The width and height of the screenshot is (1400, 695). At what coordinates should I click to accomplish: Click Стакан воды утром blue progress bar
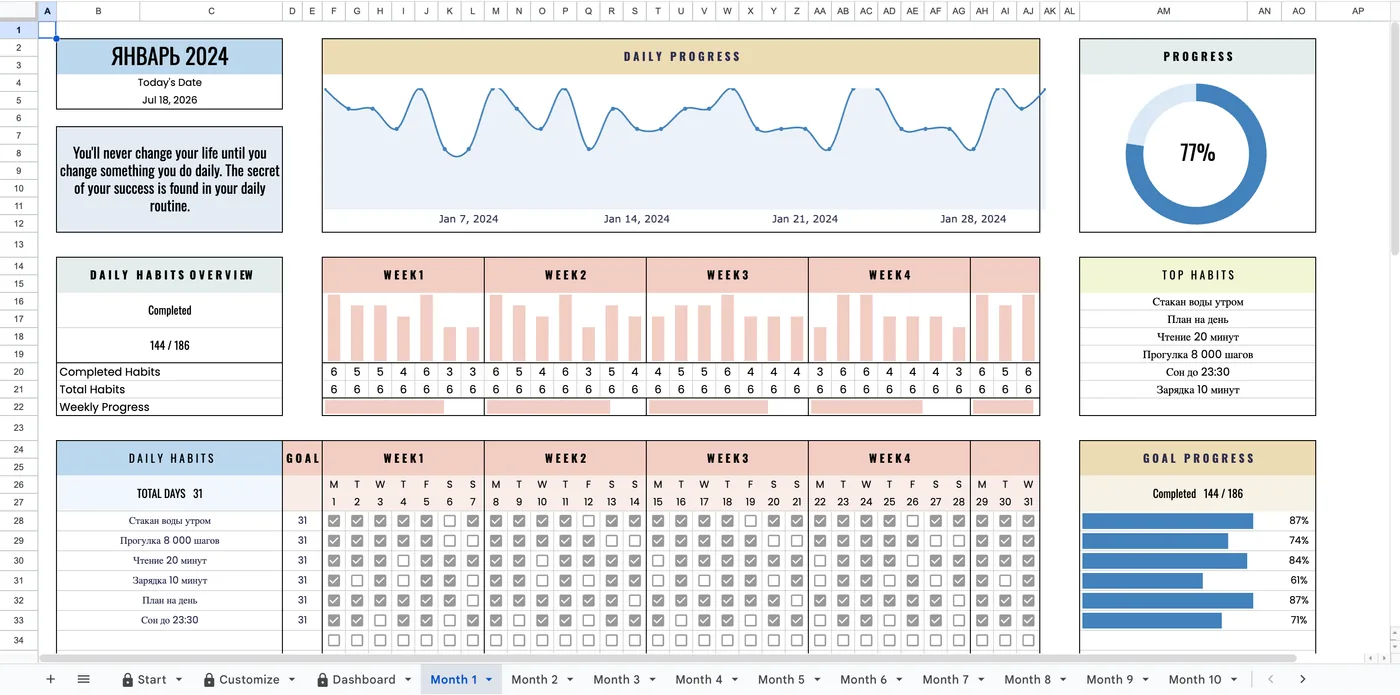coord(1167,521)
